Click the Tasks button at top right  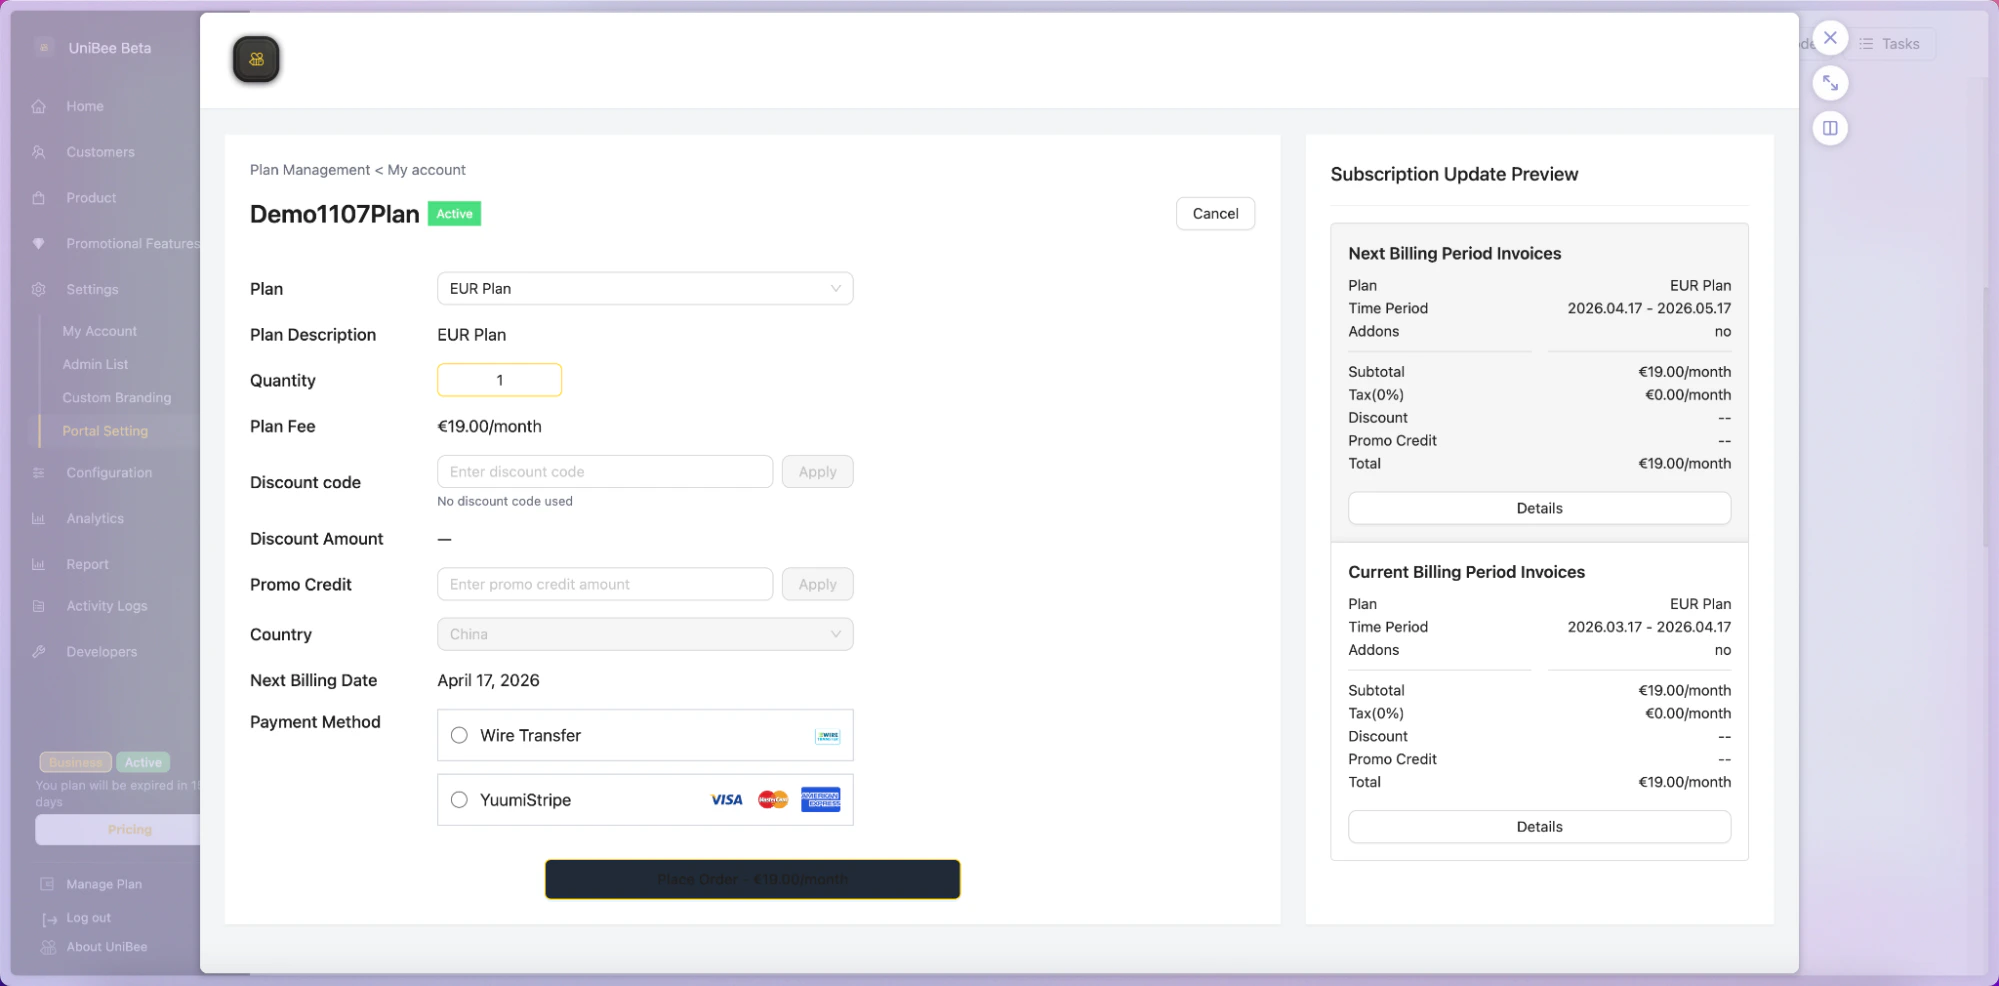click(1889, 44)
